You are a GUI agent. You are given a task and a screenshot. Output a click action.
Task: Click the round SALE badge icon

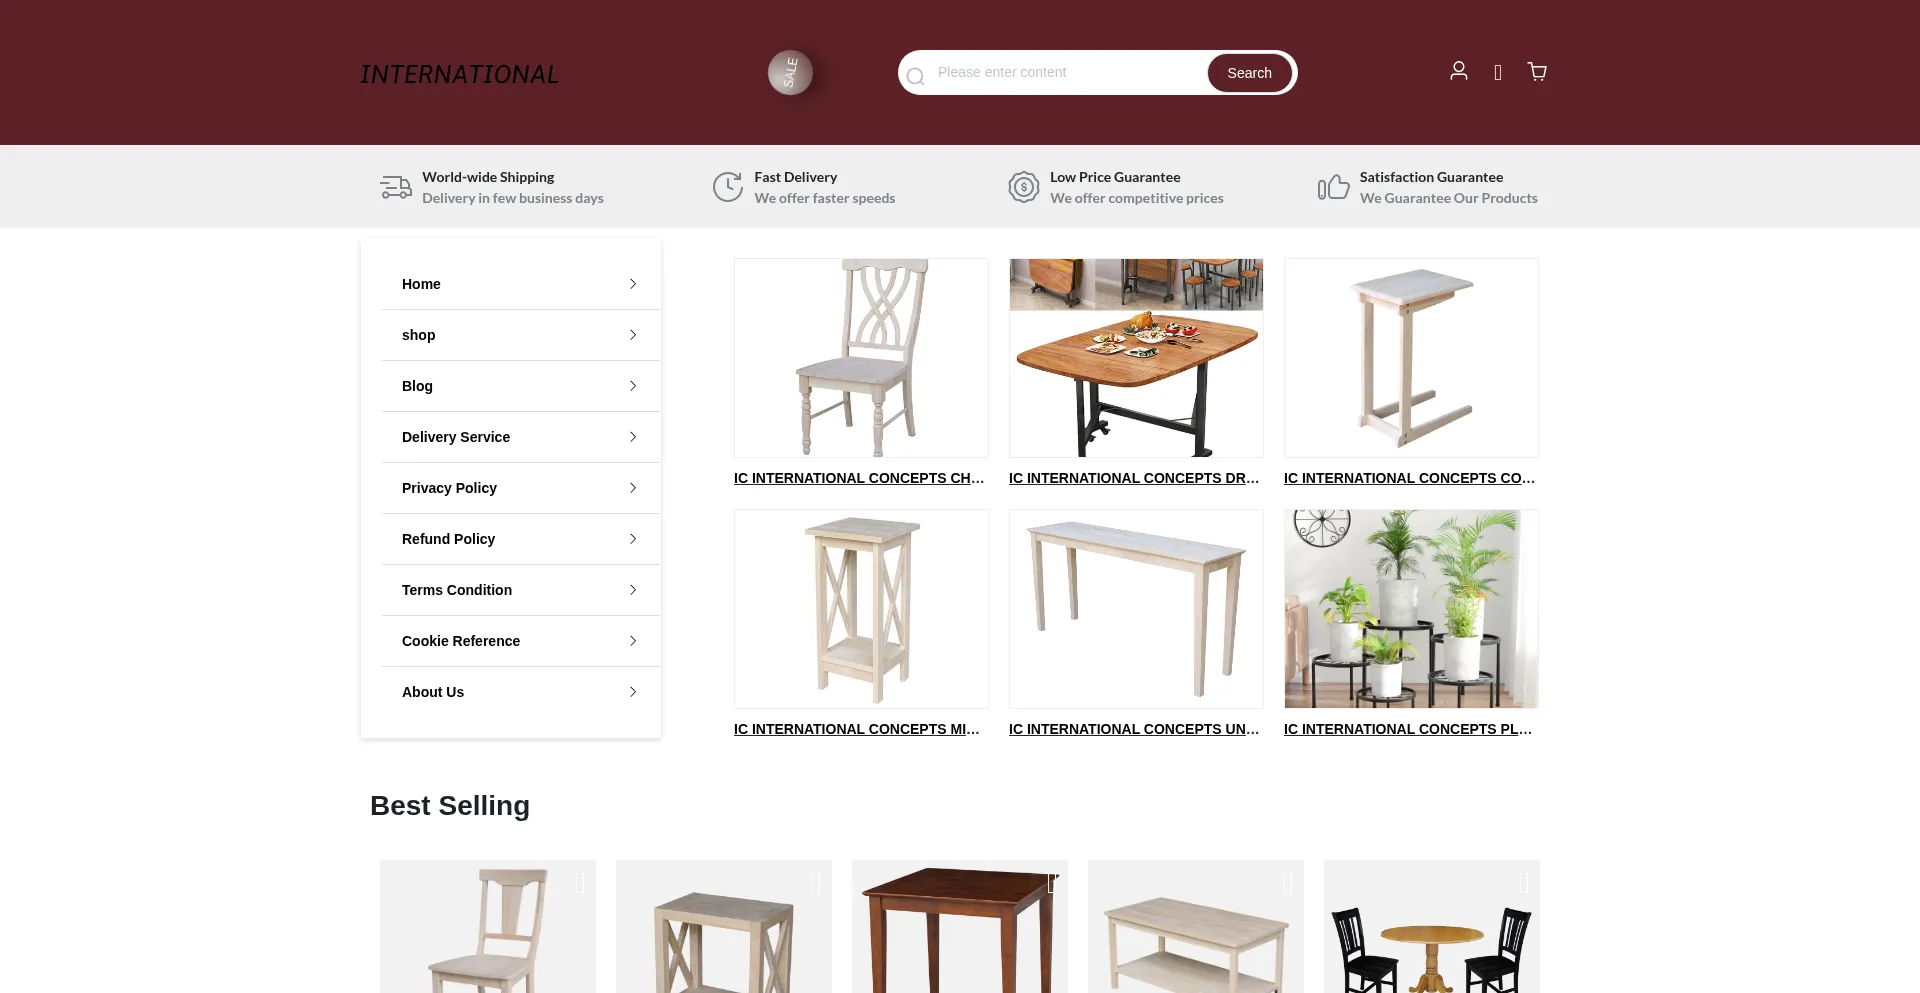click(x=790, y=73)
